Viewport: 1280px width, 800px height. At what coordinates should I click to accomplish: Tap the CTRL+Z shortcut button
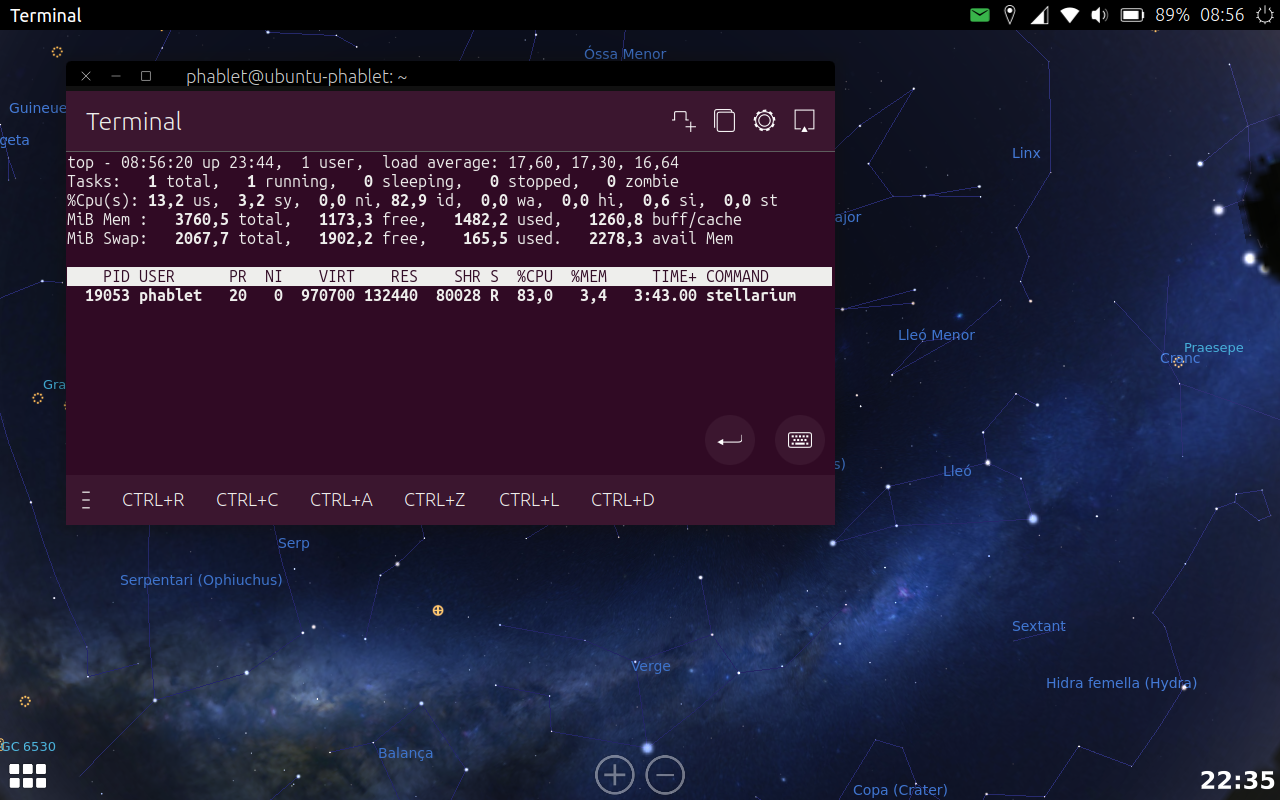point(435,500)
